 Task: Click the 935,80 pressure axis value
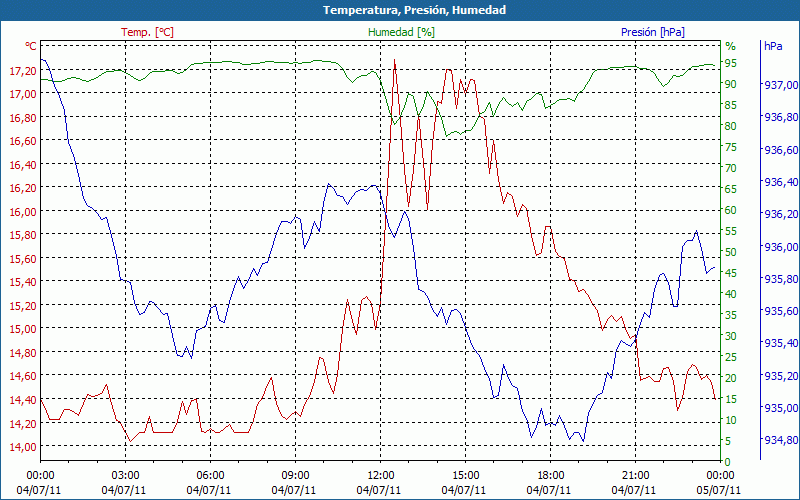781,279
